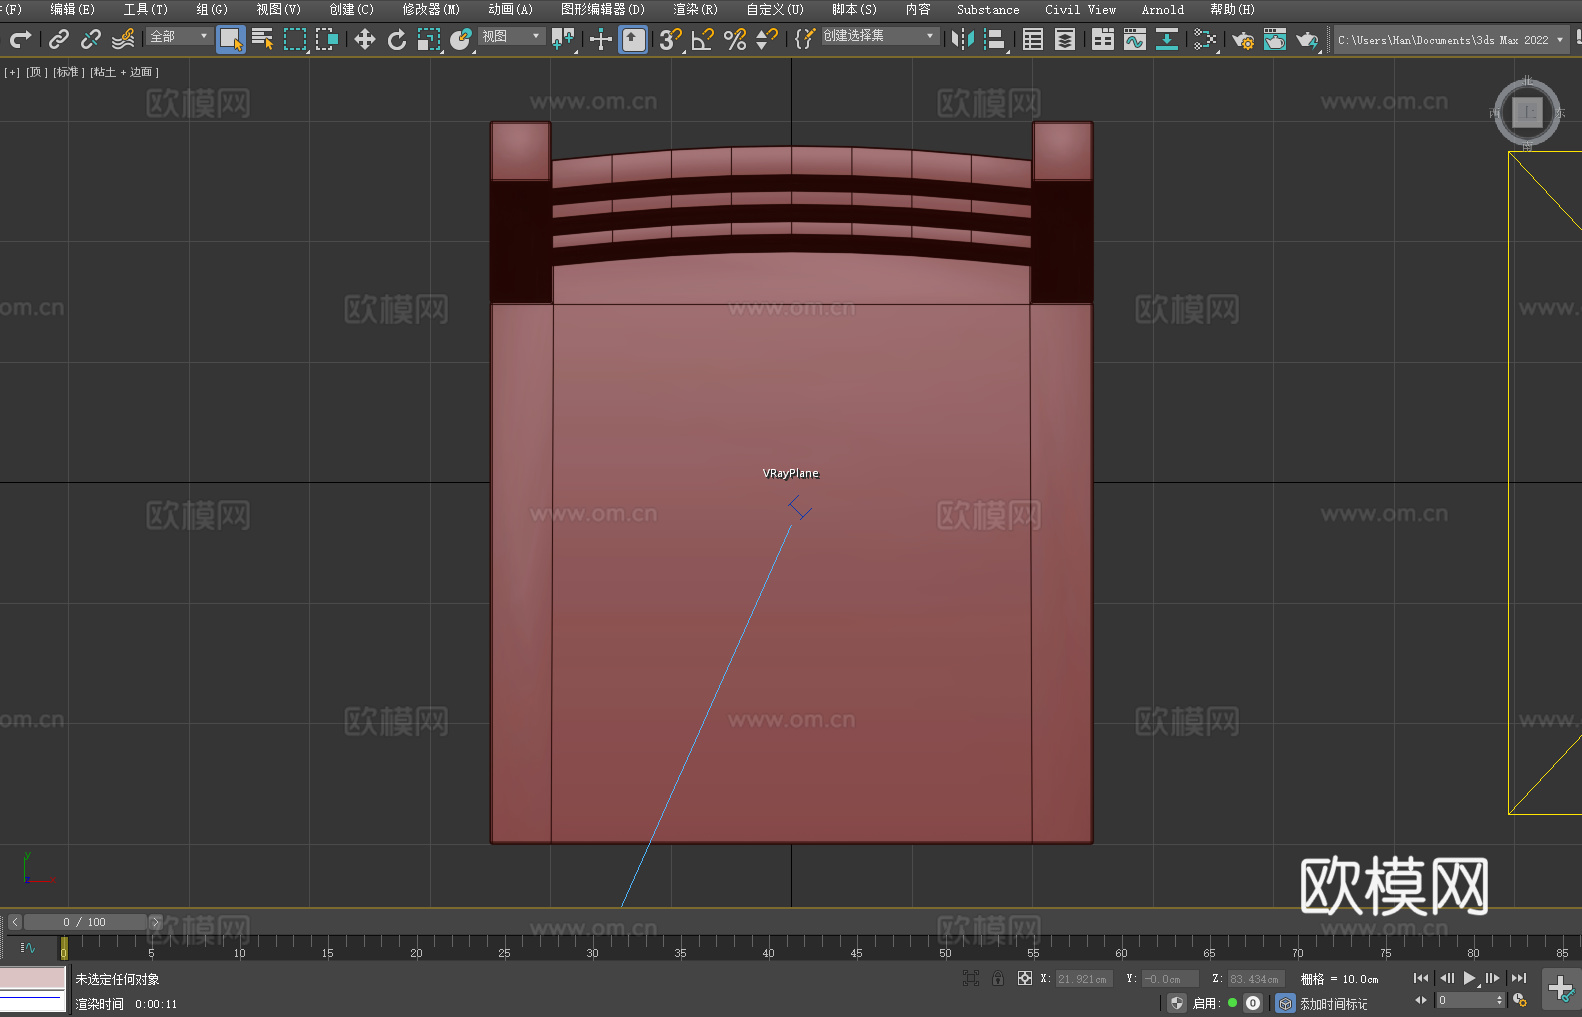Image resolution: width=1582 pixels, height=1017 pixels.
Task: Open the 修改器(M) menu
Action: (431, 9)
